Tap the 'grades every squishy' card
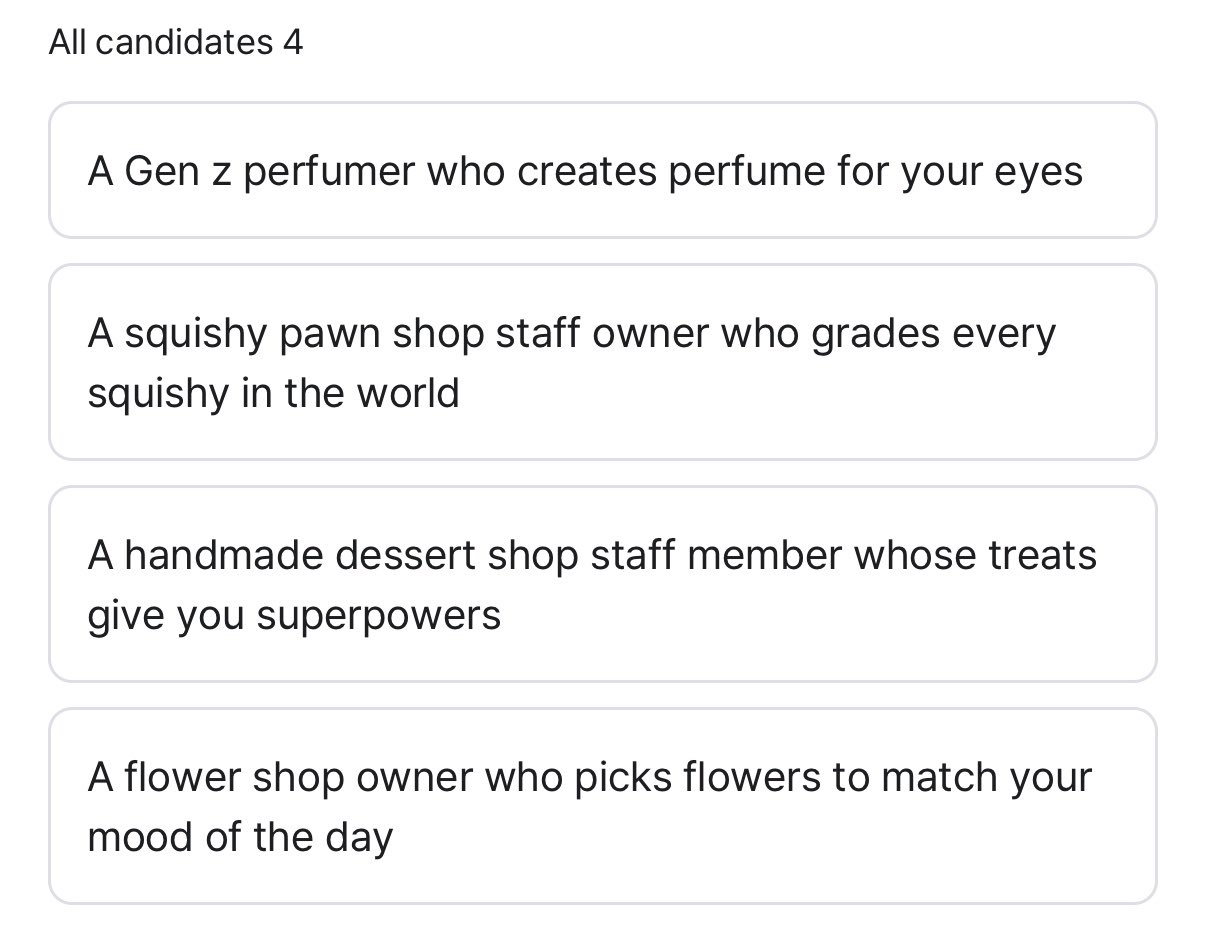This screenshot has width=1206, height=943. [x=603, y=362]
